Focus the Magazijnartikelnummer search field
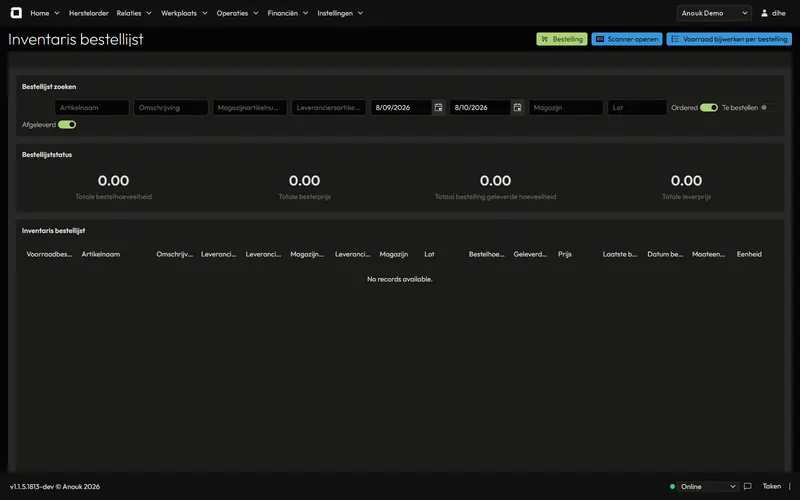Image resolution: width=800 pixels, height=500 pixels. (250, 108)
